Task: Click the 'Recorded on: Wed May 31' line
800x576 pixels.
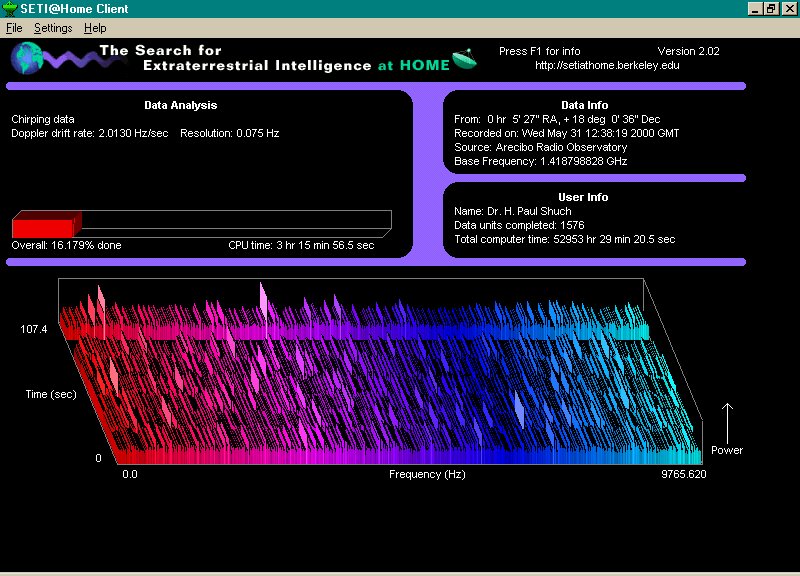Action: point(567,133)
